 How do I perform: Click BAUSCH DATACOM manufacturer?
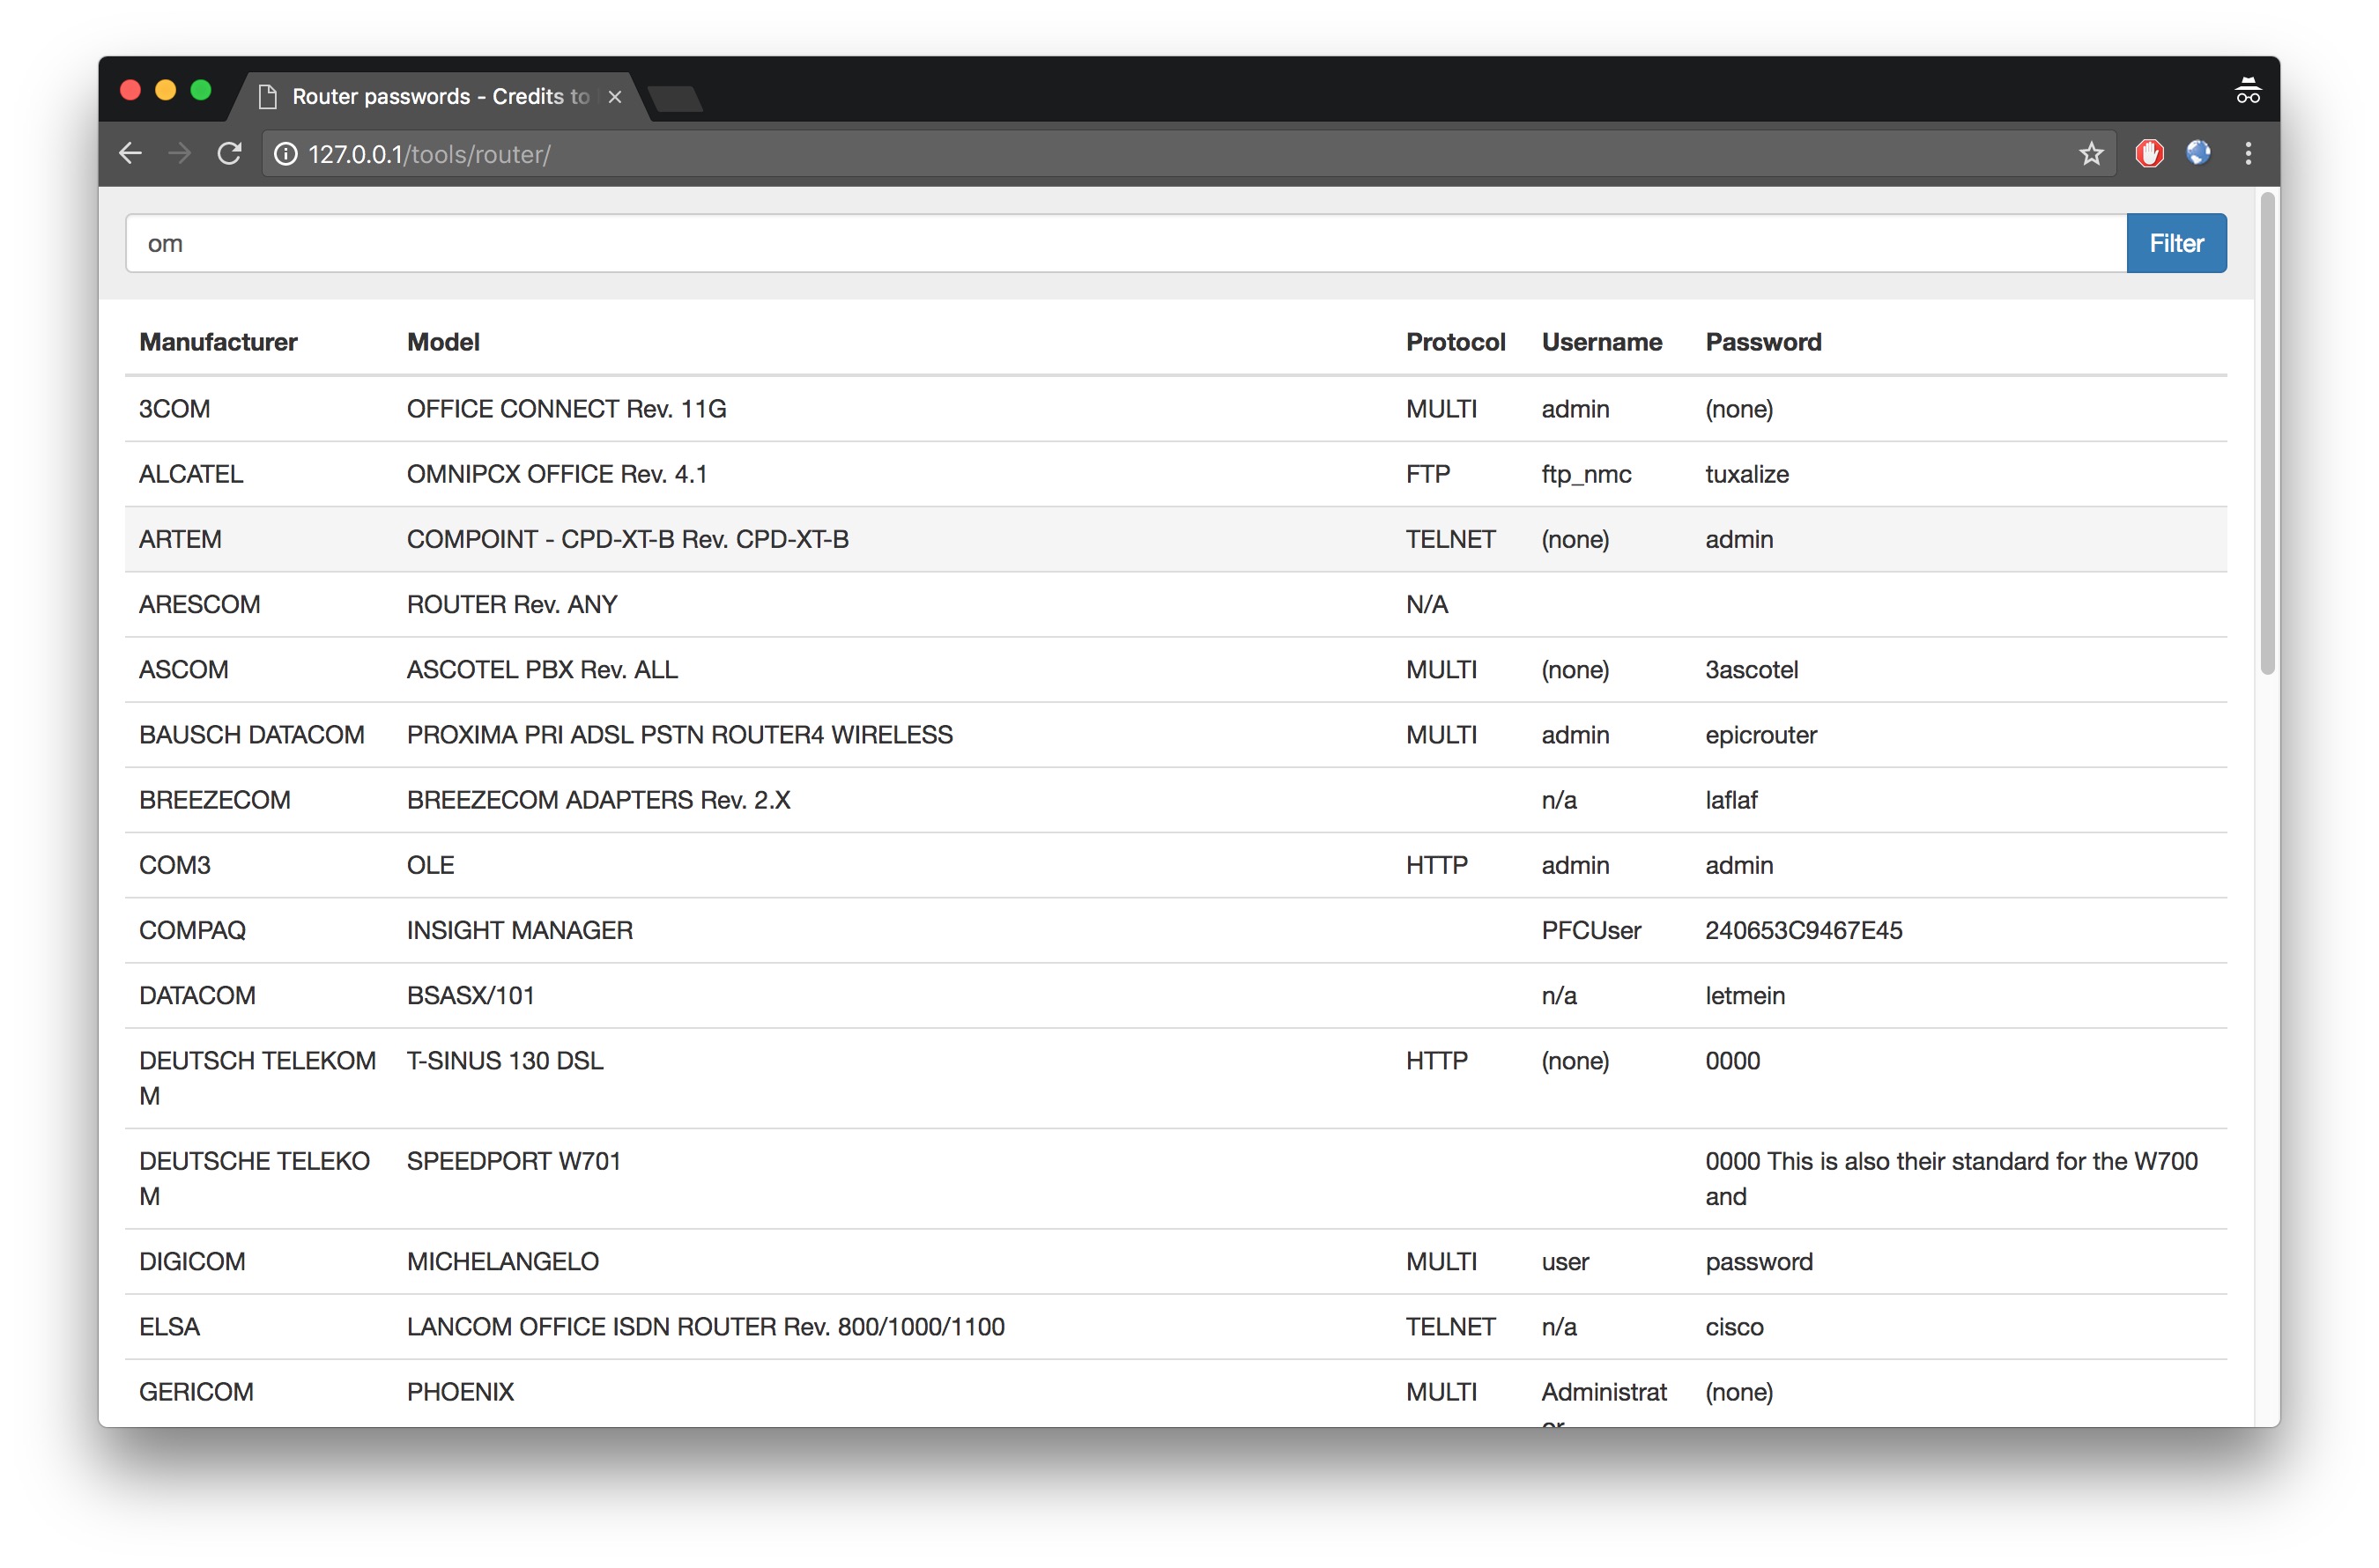[252, 735]
